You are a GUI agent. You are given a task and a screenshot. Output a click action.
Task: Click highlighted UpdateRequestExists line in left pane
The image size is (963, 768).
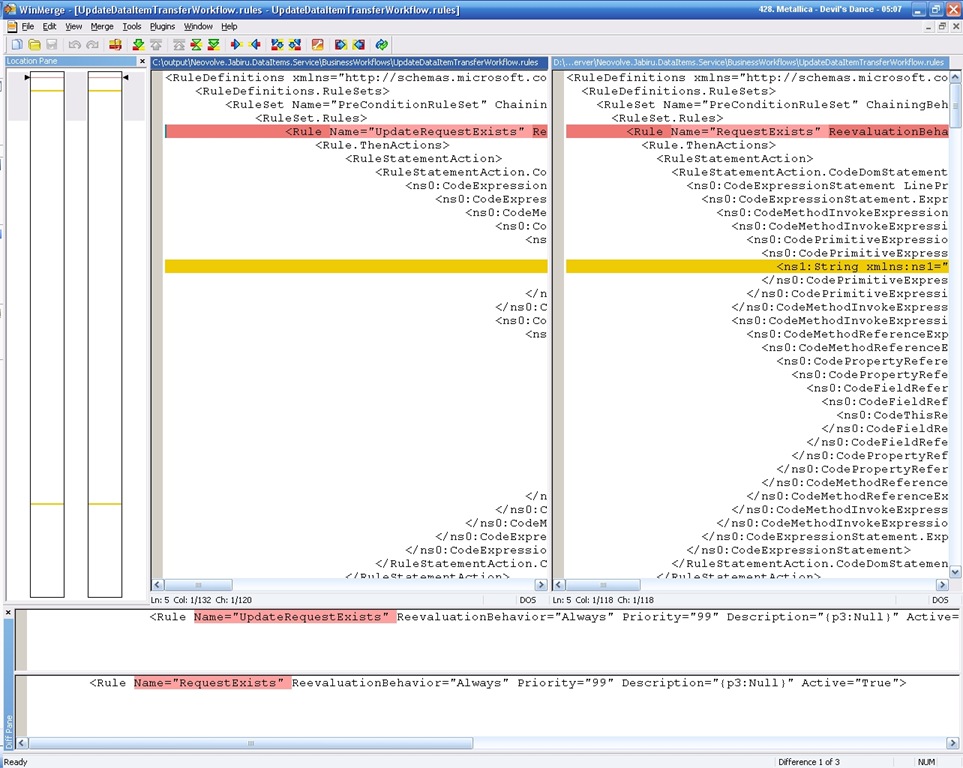[356, 131]
